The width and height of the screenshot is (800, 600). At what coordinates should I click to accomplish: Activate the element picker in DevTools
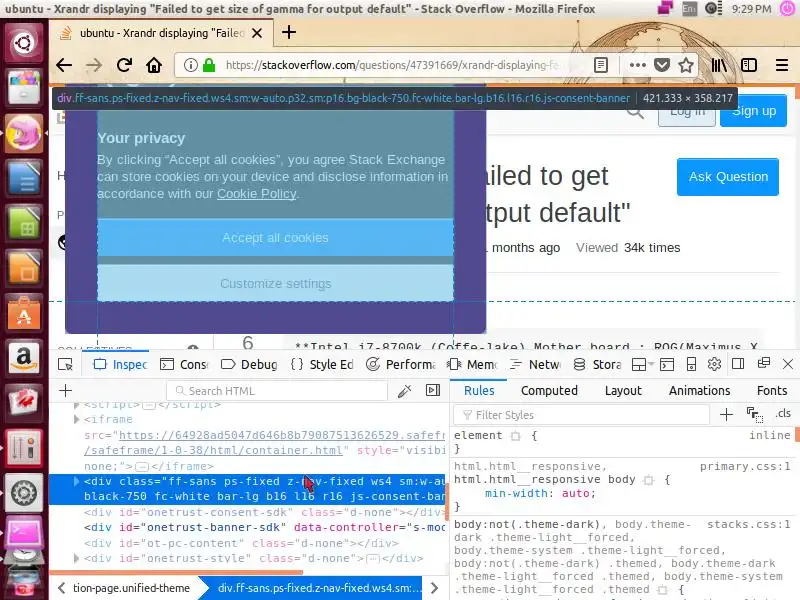point(65,364)
